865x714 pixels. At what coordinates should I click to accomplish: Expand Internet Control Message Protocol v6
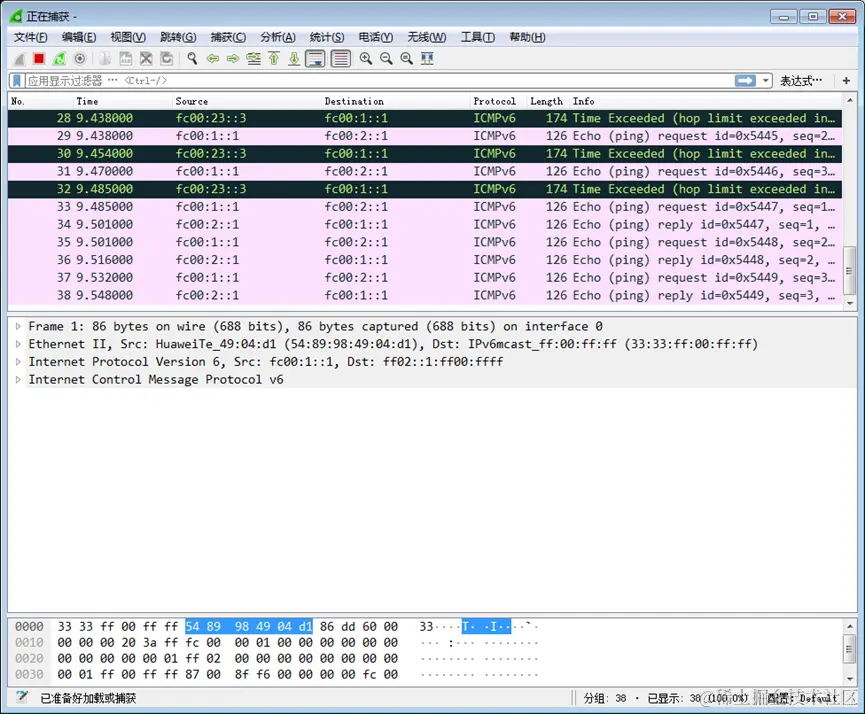(18, 380)
